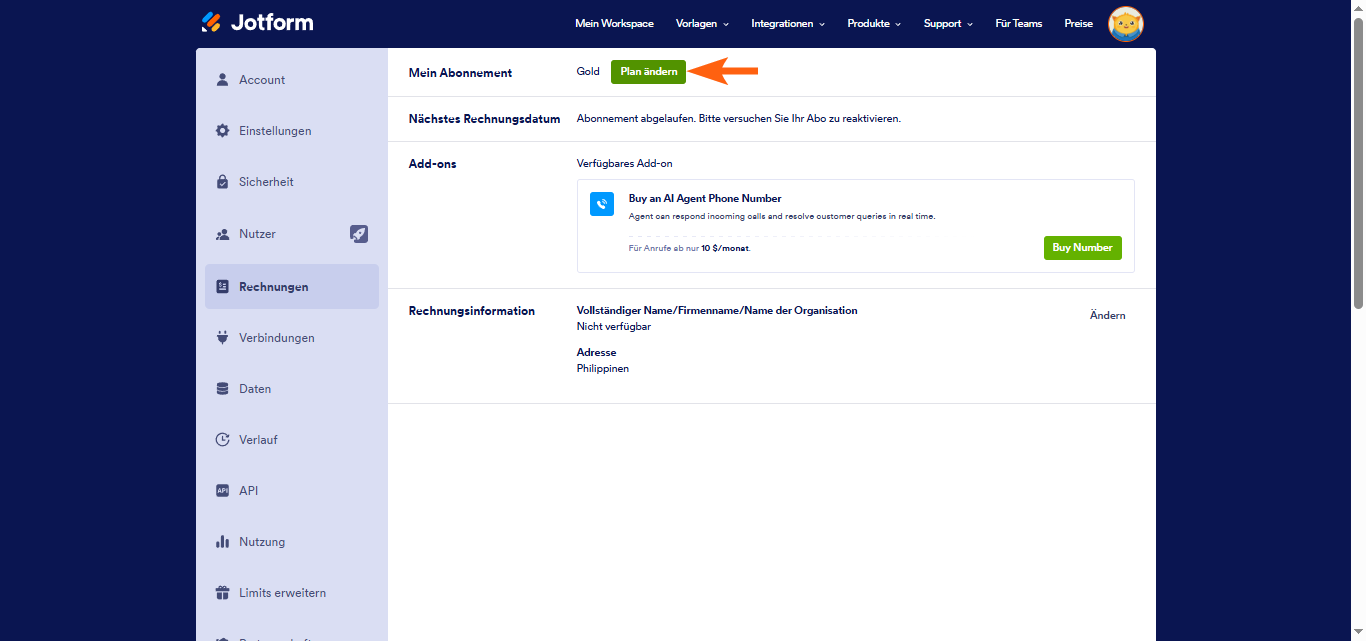
Task: Open Für Teams in top navigation
Action: (x=1018, y=24)
